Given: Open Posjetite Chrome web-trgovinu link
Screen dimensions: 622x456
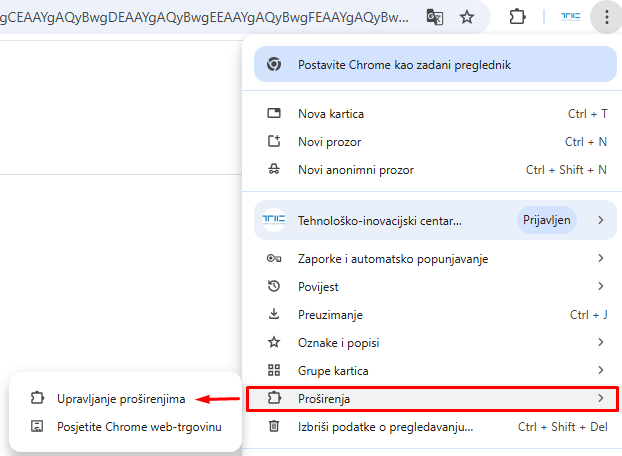Looking at the screenshot, I should (138, 427).
